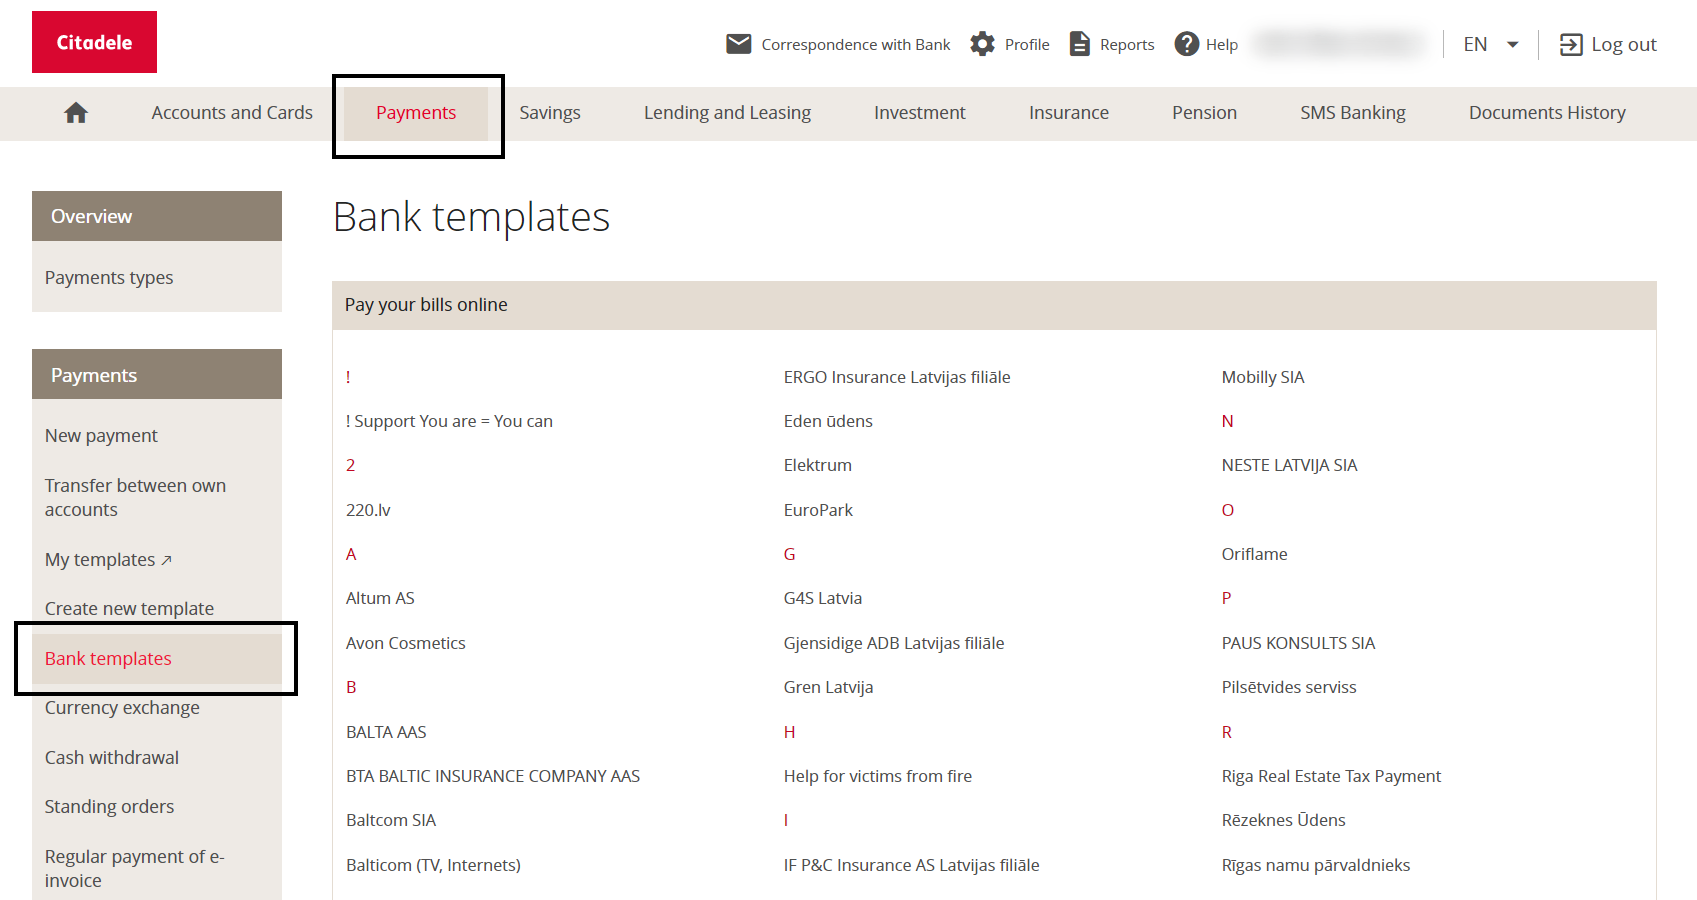The image size is (1697, 900).
Task: Click the Reports document icon
Action: pos(1079,44)
